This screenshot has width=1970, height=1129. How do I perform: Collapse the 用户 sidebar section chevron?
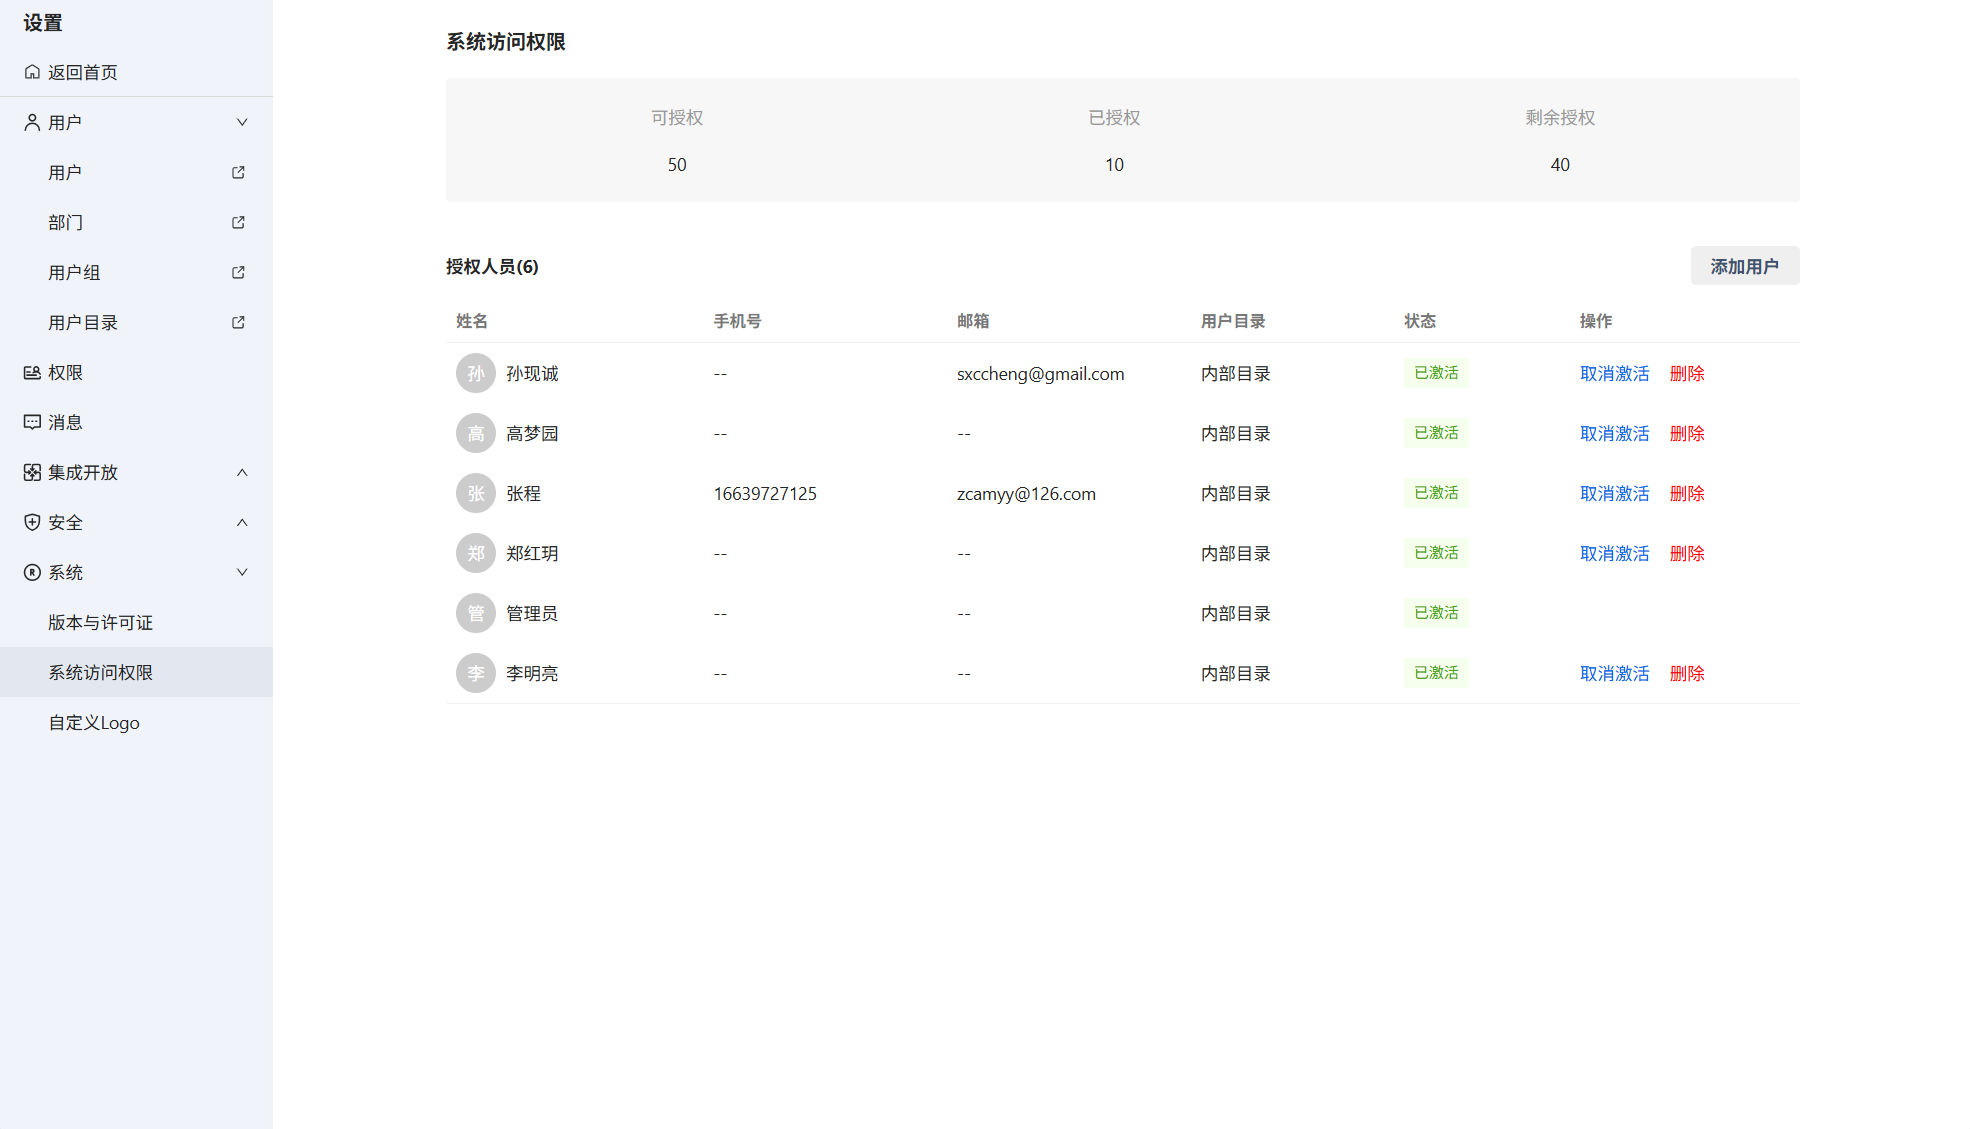pyautogui.click(x=242, y=122)
